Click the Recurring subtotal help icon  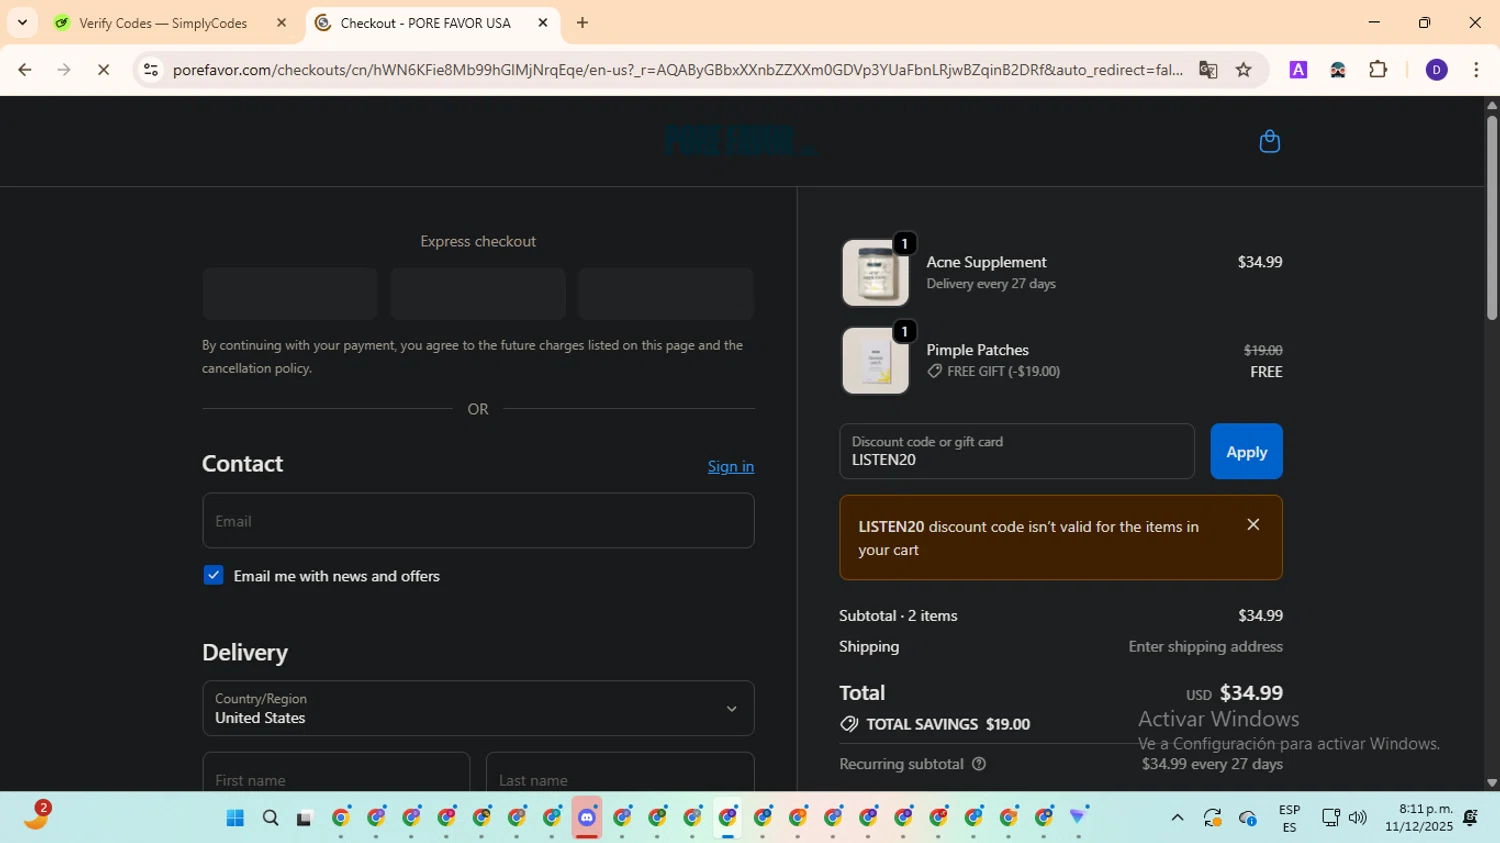click(x=979, y=764)
